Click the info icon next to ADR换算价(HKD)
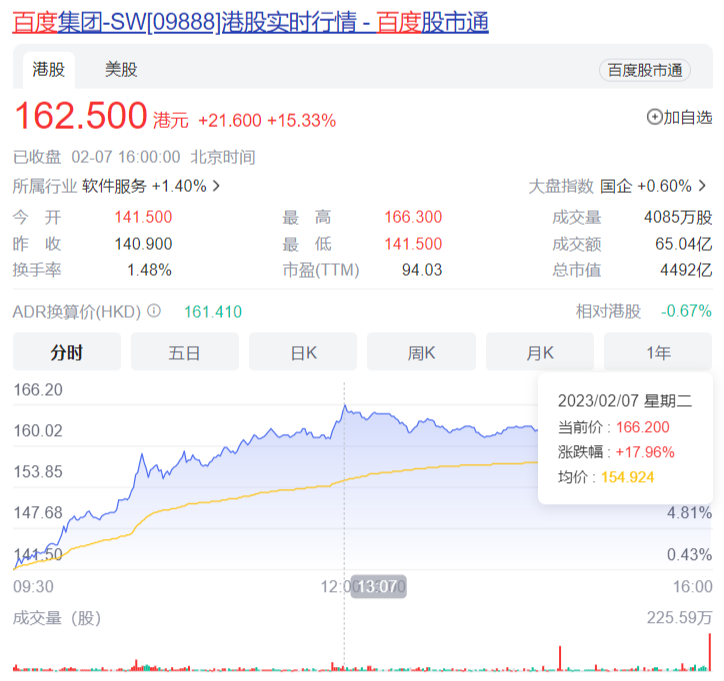This screenshot has height=681, width=724. [154, 311]
